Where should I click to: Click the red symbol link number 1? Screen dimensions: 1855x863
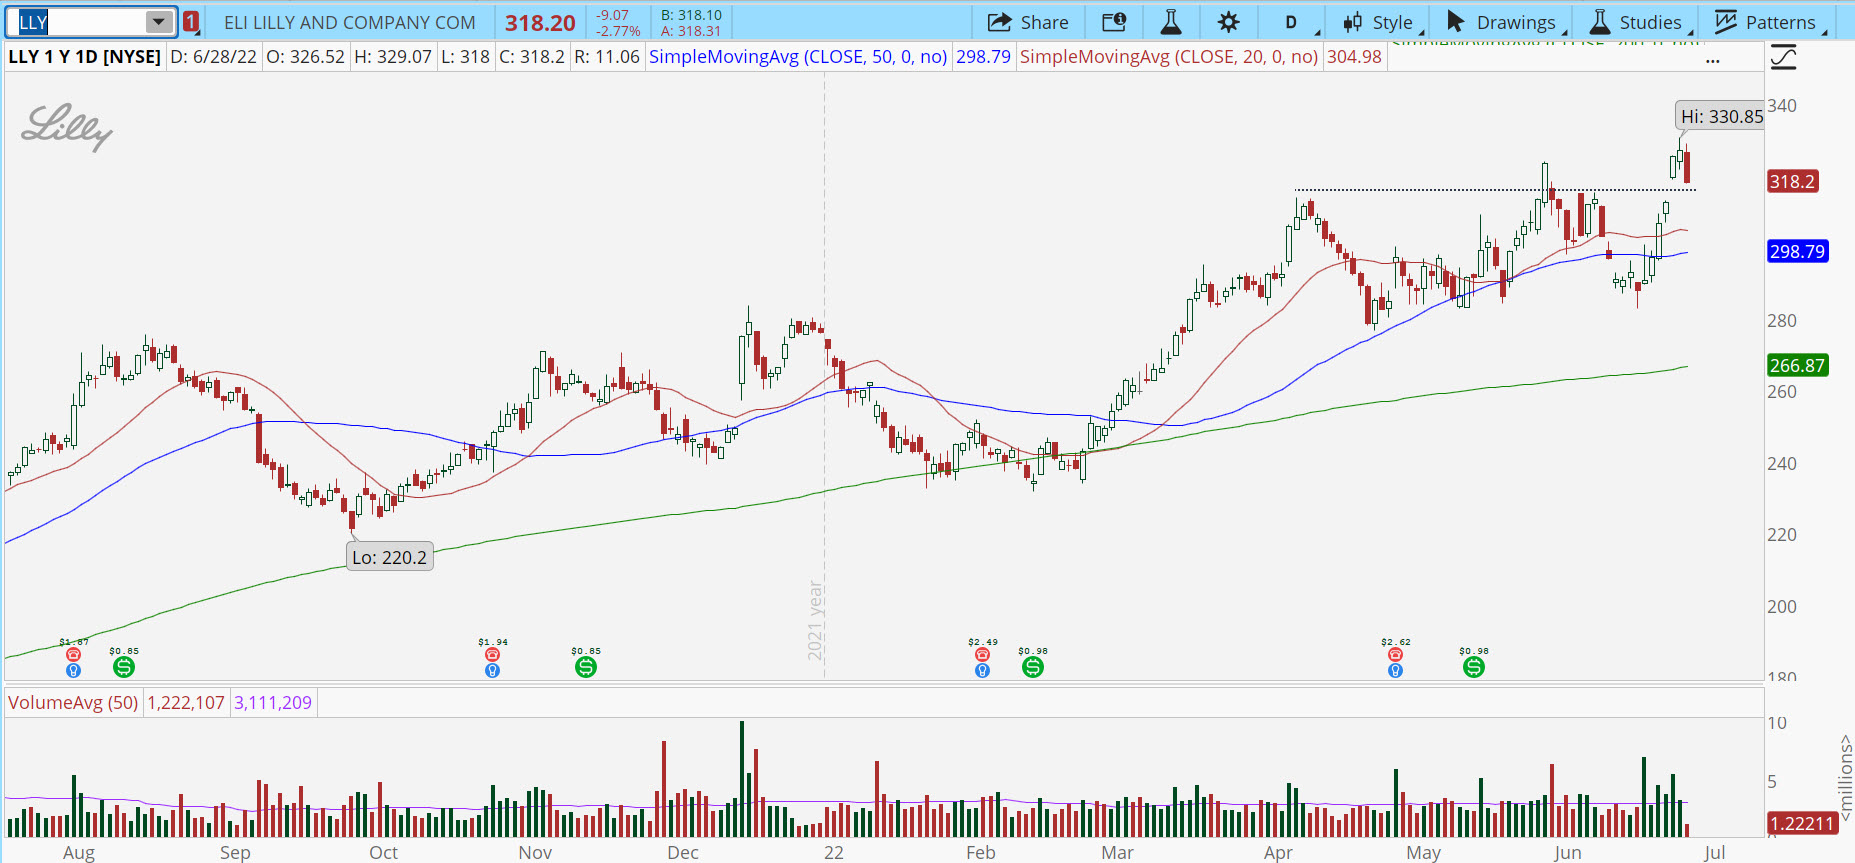191,22
